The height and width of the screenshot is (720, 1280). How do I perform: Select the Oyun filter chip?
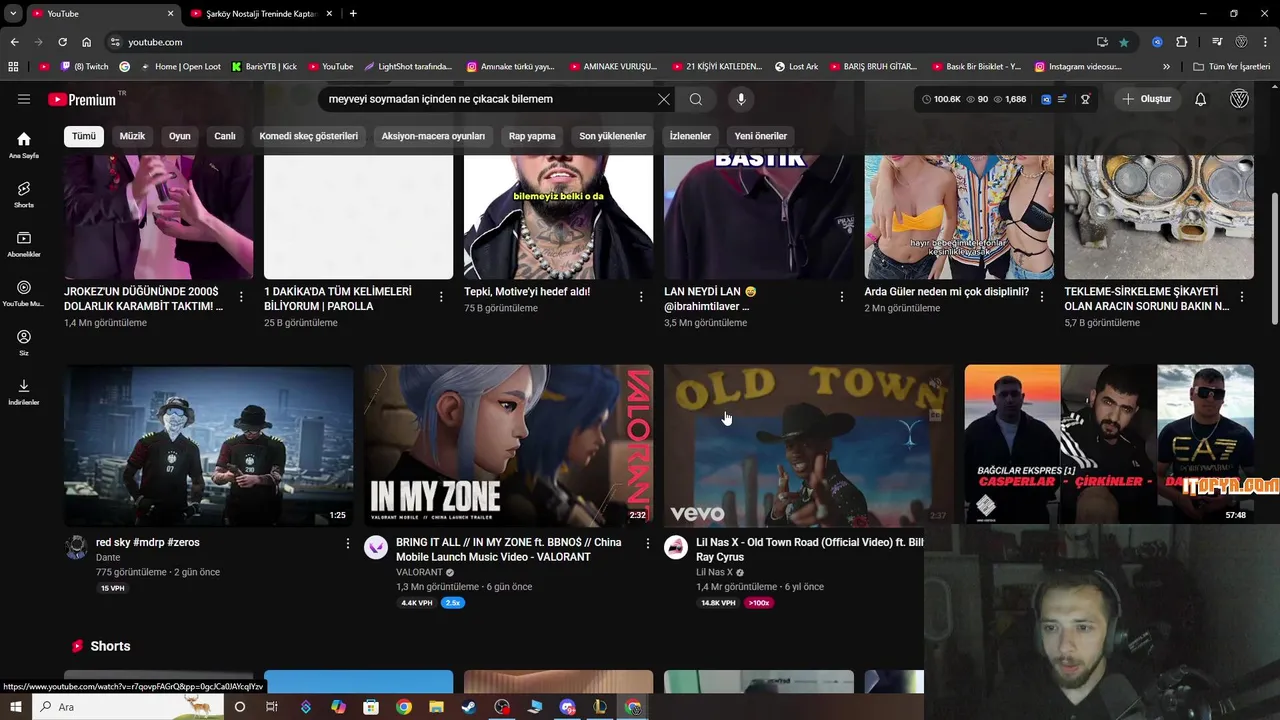pyautogui.click(x=180, y=136)
